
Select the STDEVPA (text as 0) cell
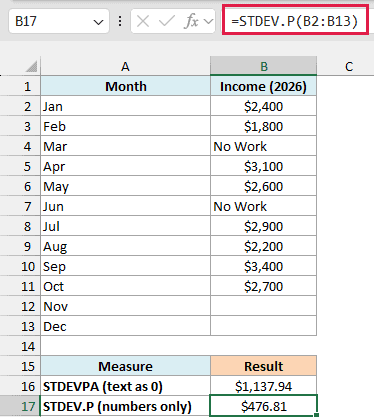(125, 386)
